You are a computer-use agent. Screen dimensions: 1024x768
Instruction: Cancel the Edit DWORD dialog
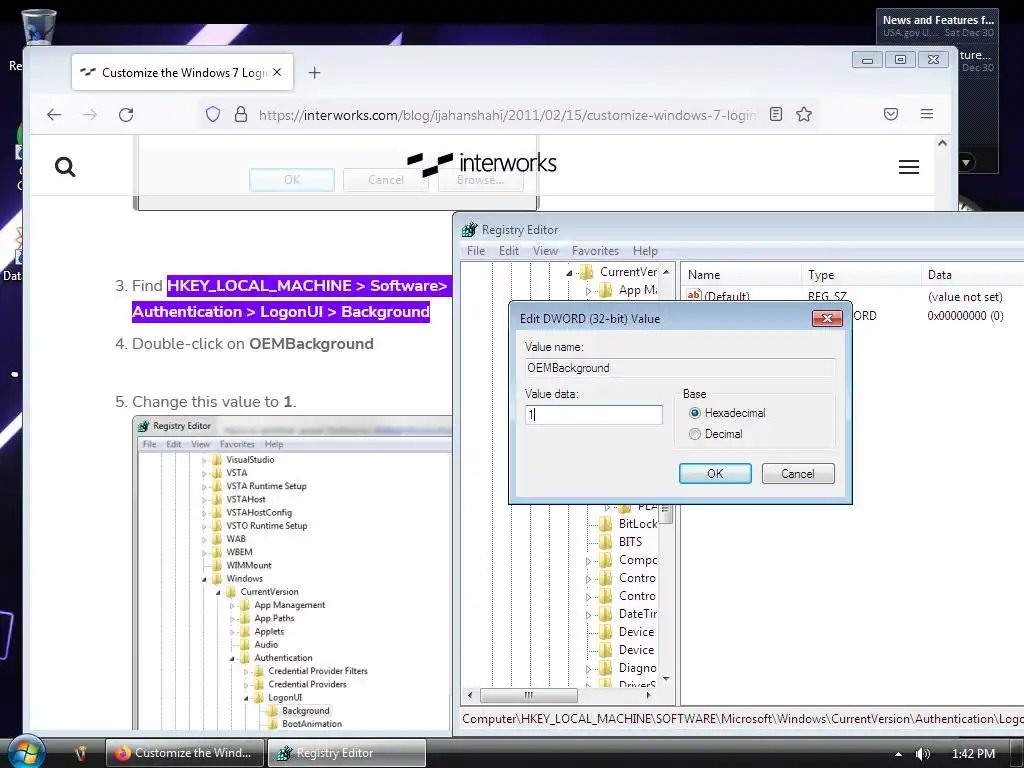tap(797, 473)
